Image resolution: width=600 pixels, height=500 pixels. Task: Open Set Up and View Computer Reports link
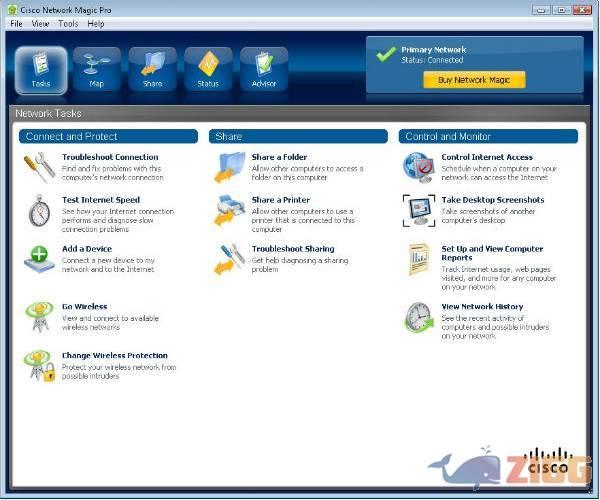(492, 253)
